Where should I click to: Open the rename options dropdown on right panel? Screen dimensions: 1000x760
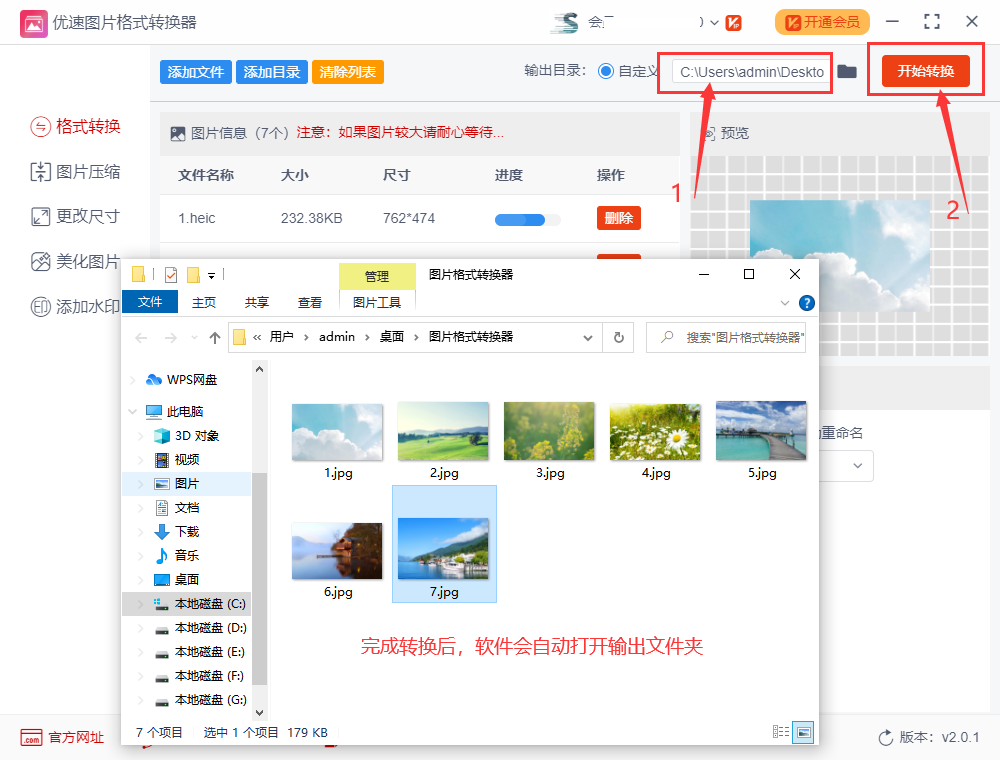point(857,466)
